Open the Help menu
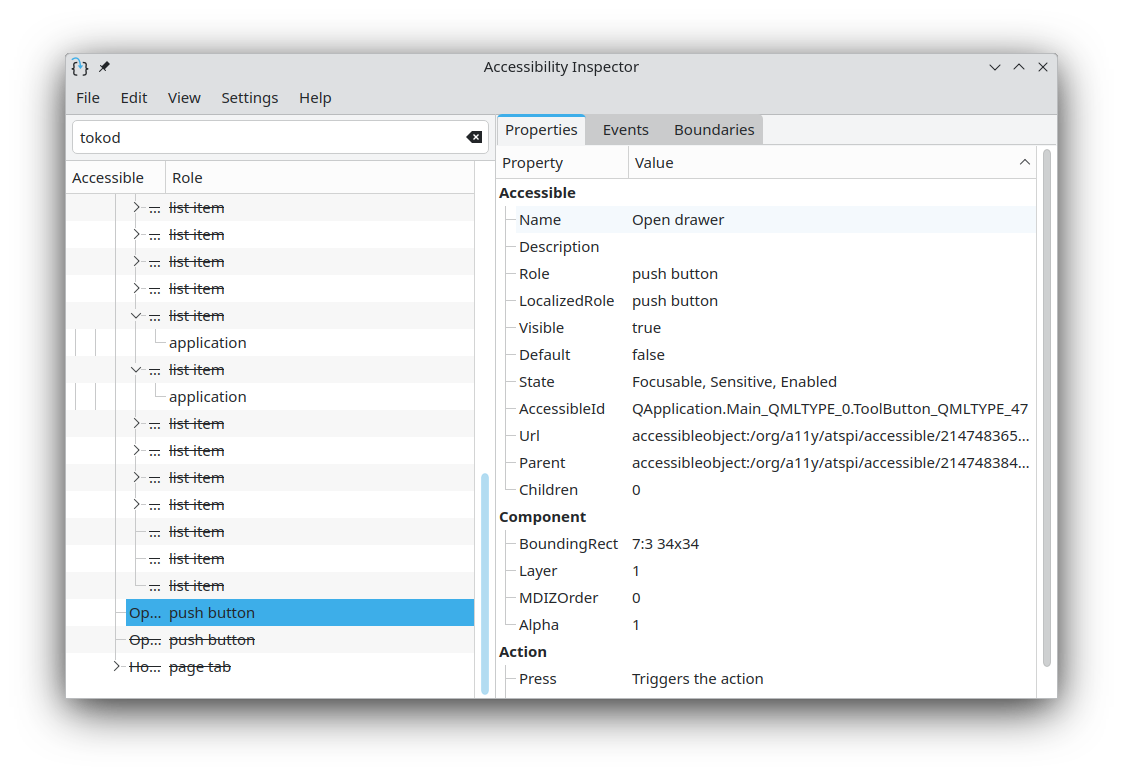 click(315, 98)
